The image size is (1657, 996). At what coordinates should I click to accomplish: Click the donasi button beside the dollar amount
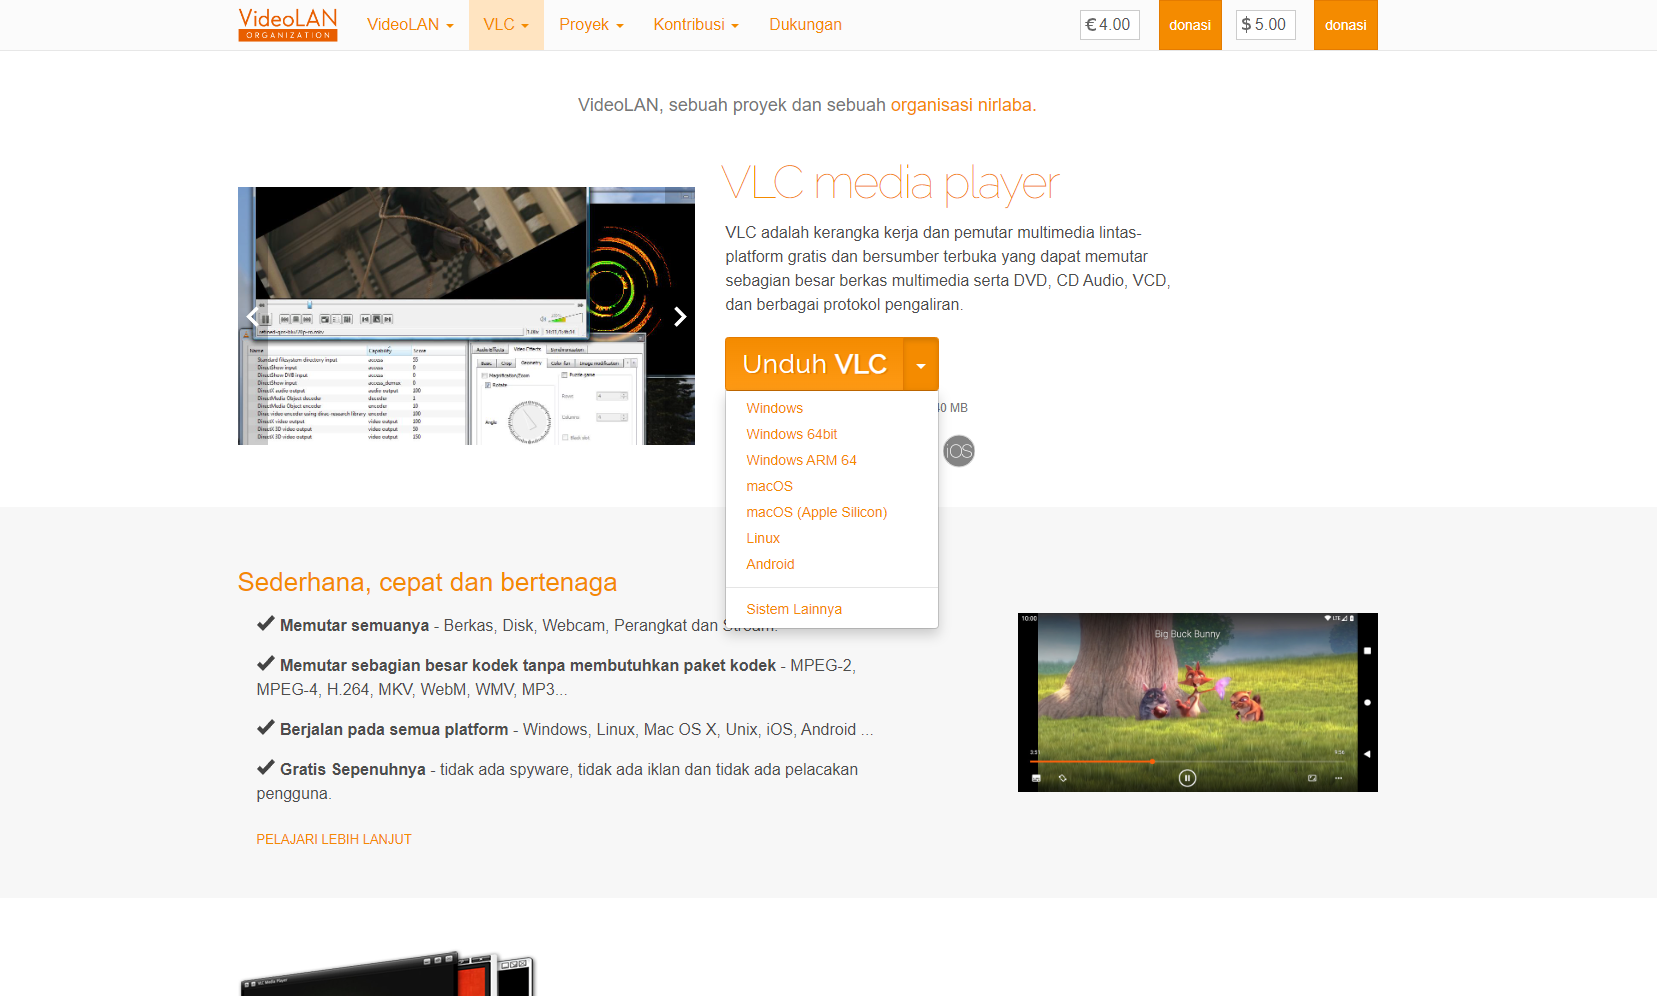pos(1346,25)
